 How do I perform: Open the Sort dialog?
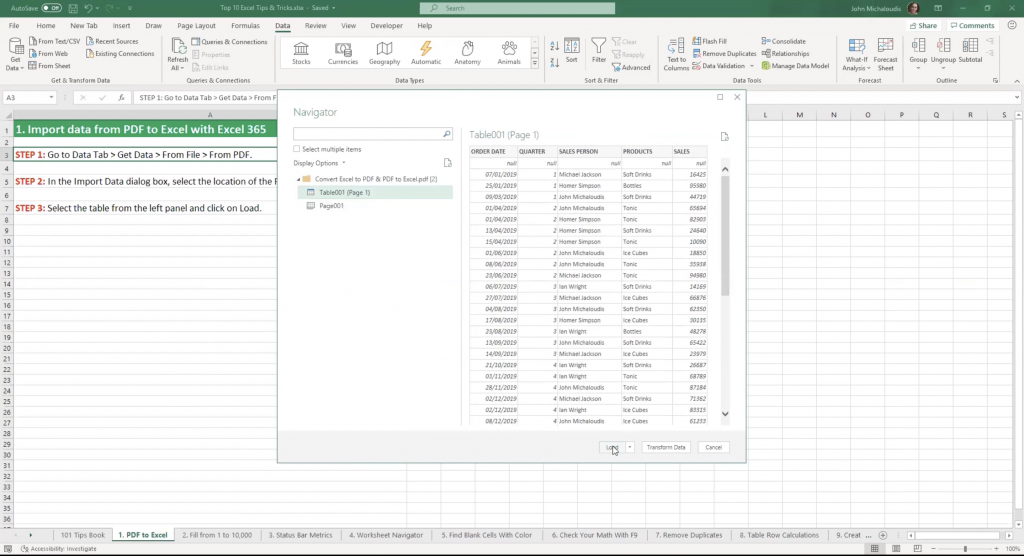click(x=571, y=51)
